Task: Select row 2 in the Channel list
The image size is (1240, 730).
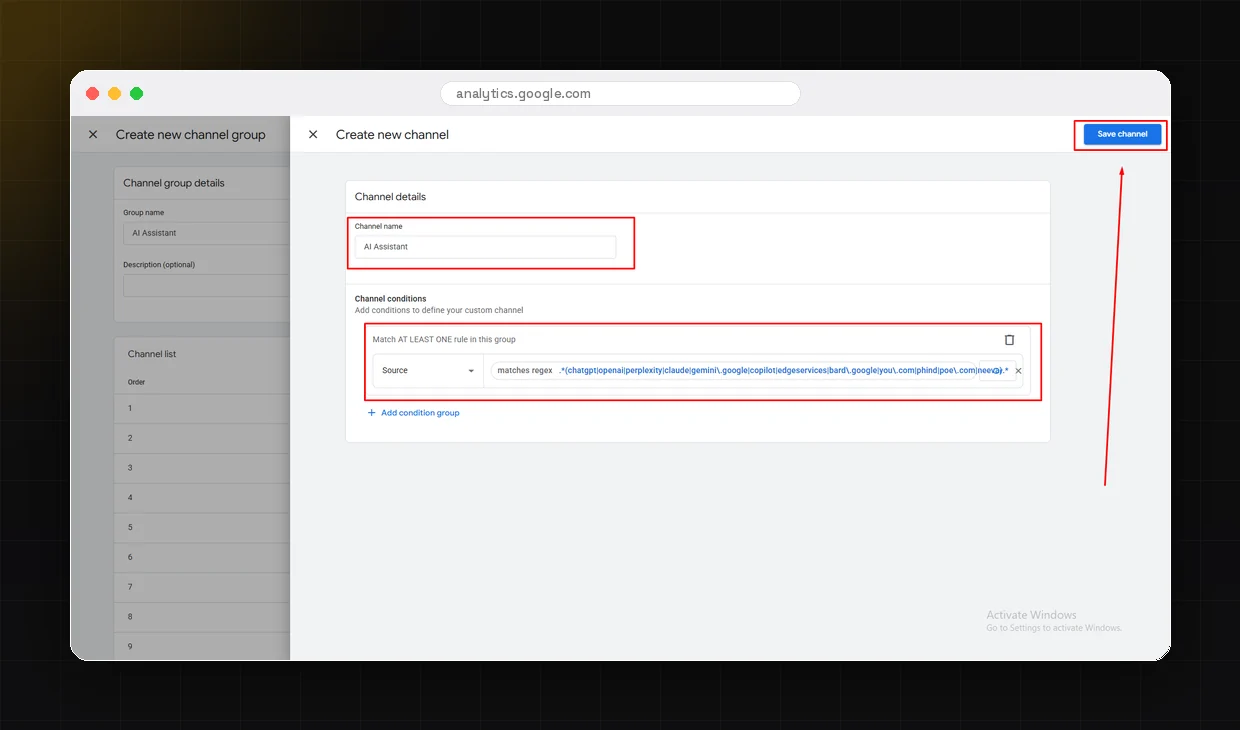Action: [x=202, y=438]
